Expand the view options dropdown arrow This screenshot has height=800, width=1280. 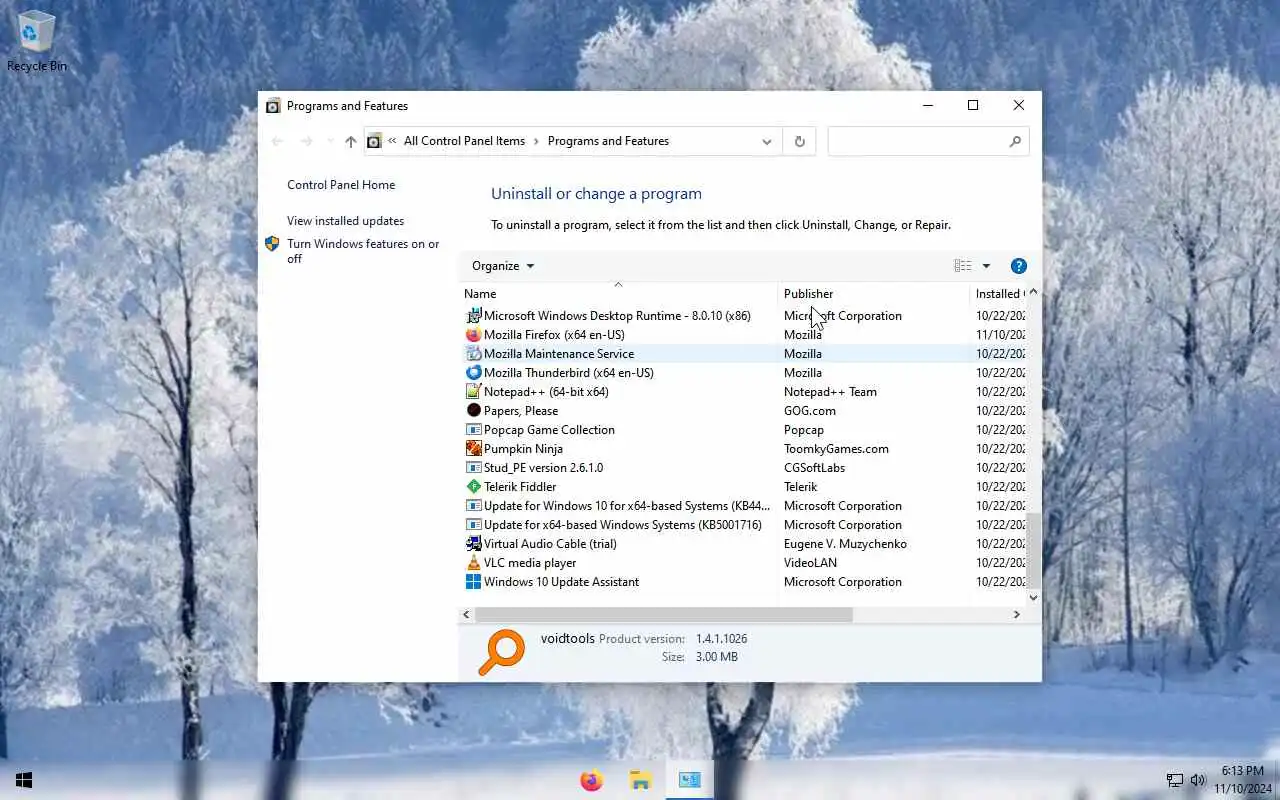pyautogui.click(x=986, y=266)
